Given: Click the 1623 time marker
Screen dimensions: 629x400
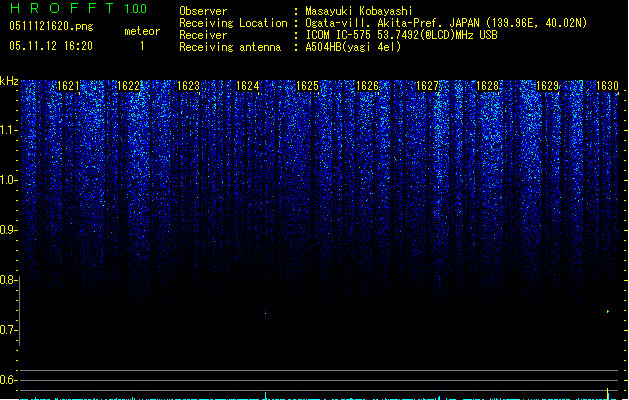Looking at the screenshot, I should point(188,85).
